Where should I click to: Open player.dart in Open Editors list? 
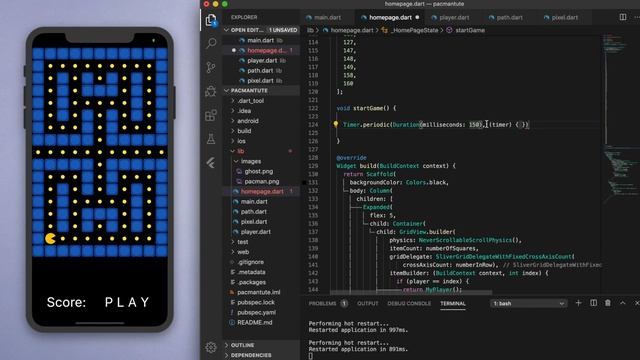pos(261,60)
